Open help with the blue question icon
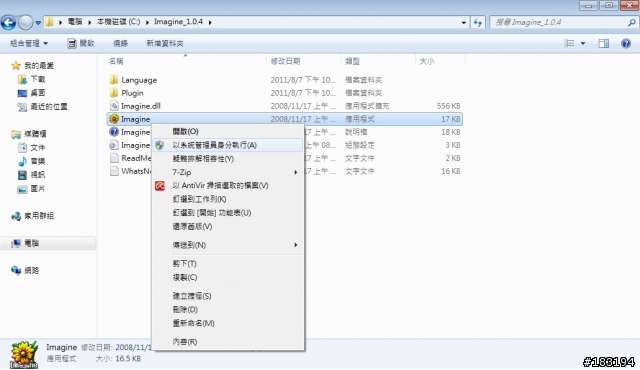640x370 pixels. pos(626,43)
